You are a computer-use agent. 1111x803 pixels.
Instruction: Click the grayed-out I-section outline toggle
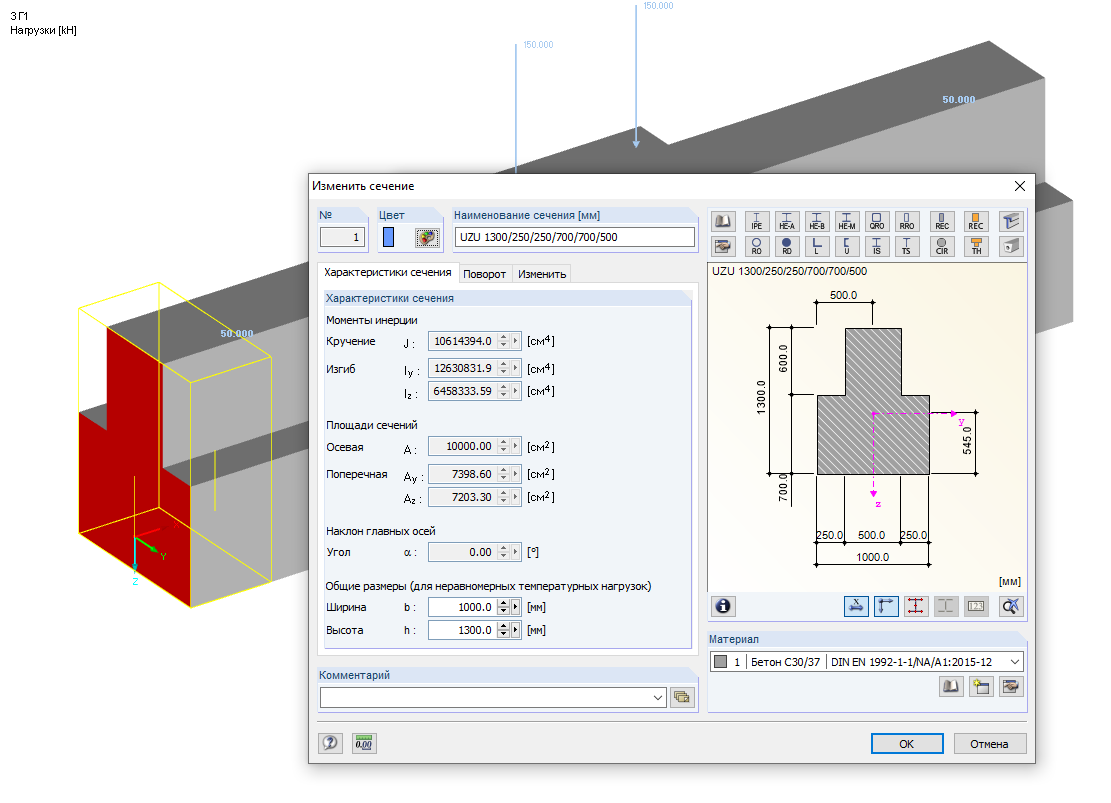[946, 606]
